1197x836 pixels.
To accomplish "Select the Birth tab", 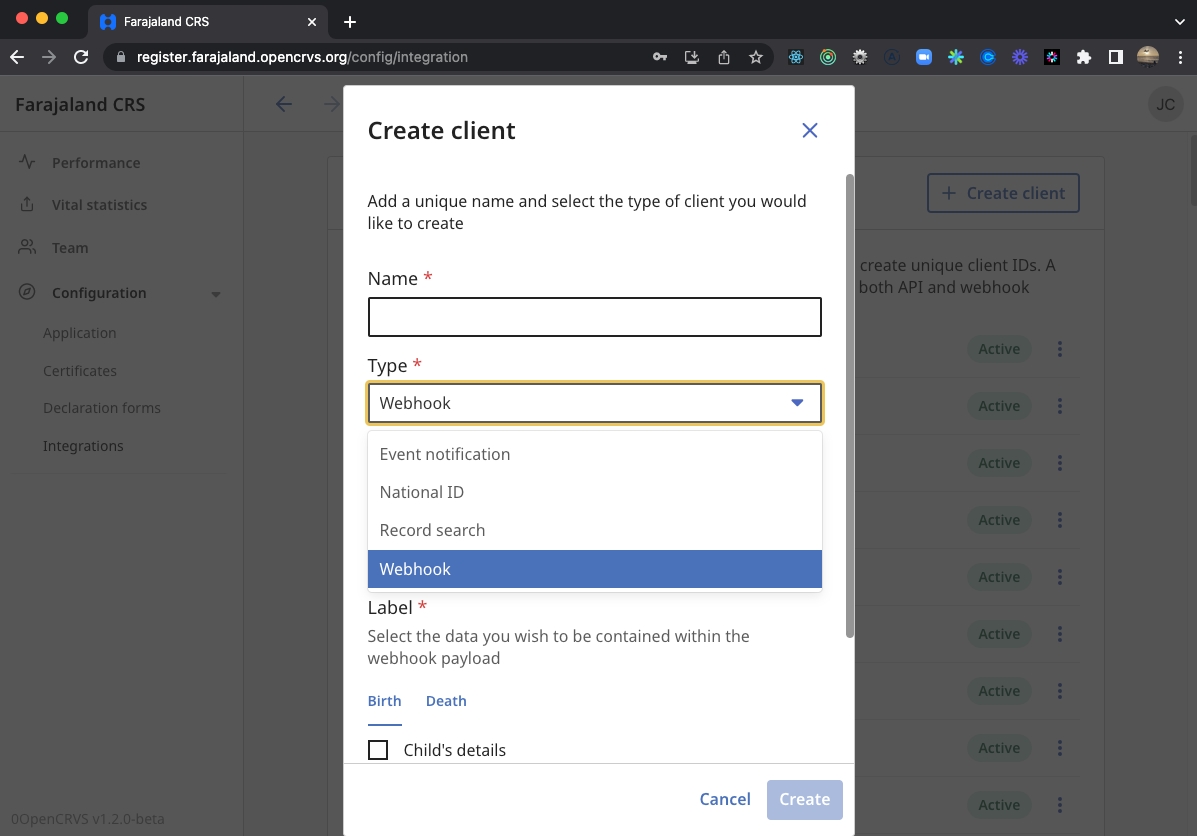I will (x=384, y=701).
